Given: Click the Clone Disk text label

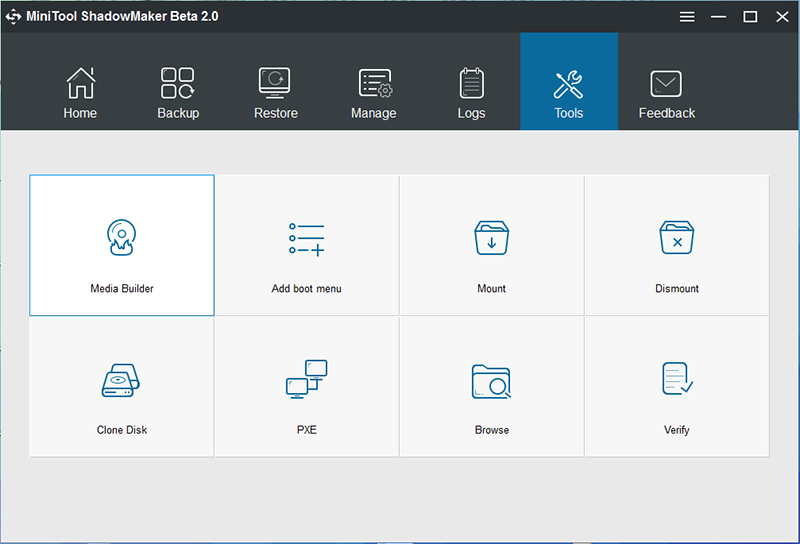Looking at the screenshot, I should [x=122, y=430].
